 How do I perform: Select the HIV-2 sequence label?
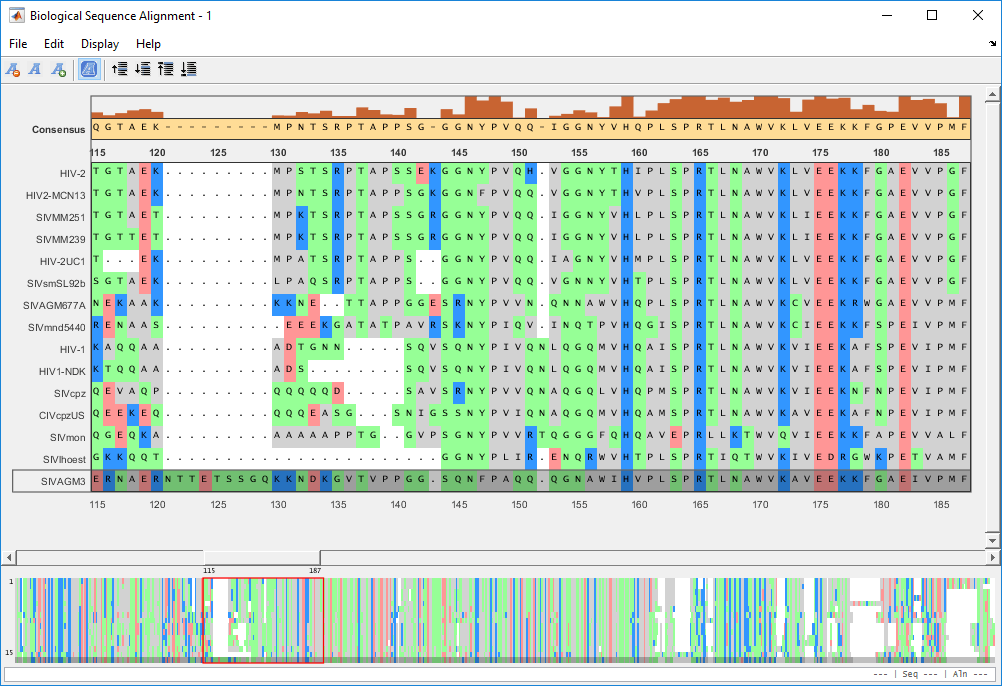tap(72, 173)
